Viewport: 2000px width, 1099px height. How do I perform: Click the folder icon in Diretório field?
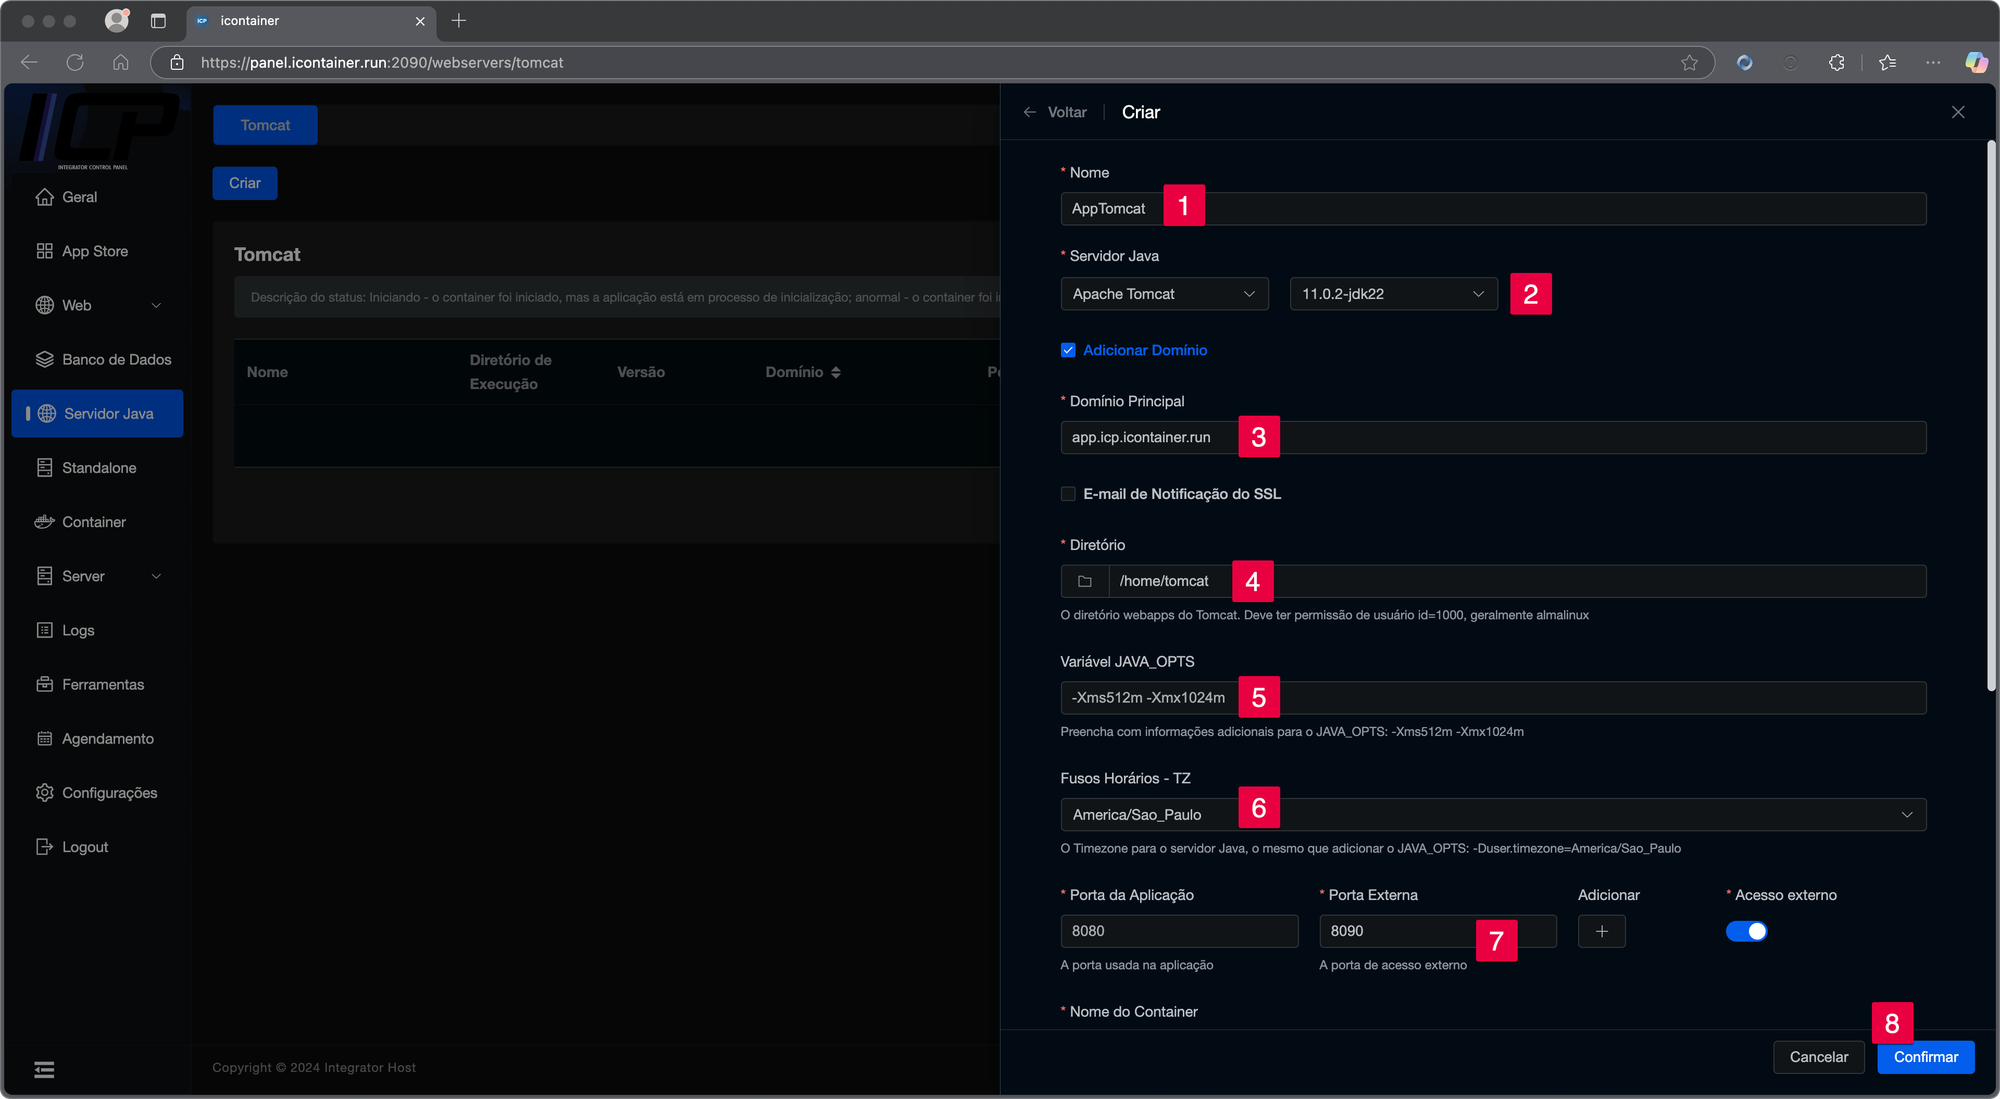(1085, 581)
